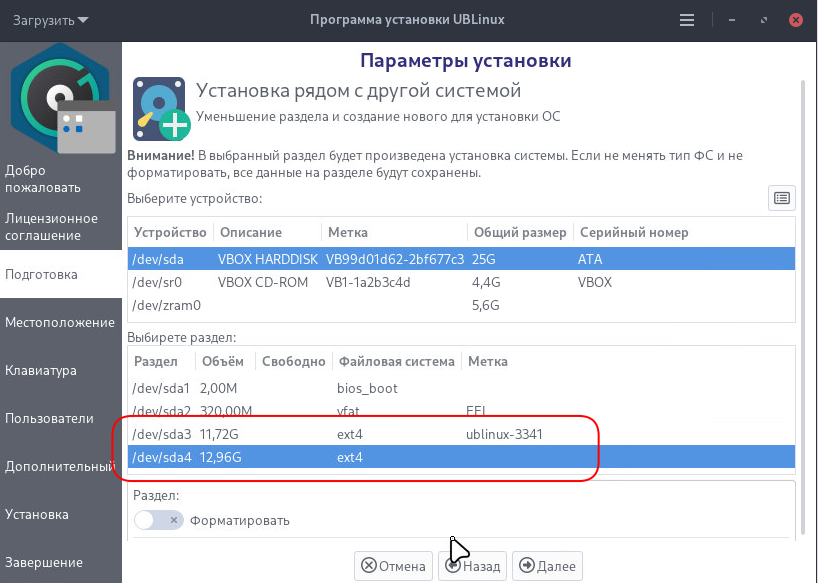Image resolution: width=818 pixels, height=583 pixels.
Task: Close the installer window
Action: [x=796, y=20]
